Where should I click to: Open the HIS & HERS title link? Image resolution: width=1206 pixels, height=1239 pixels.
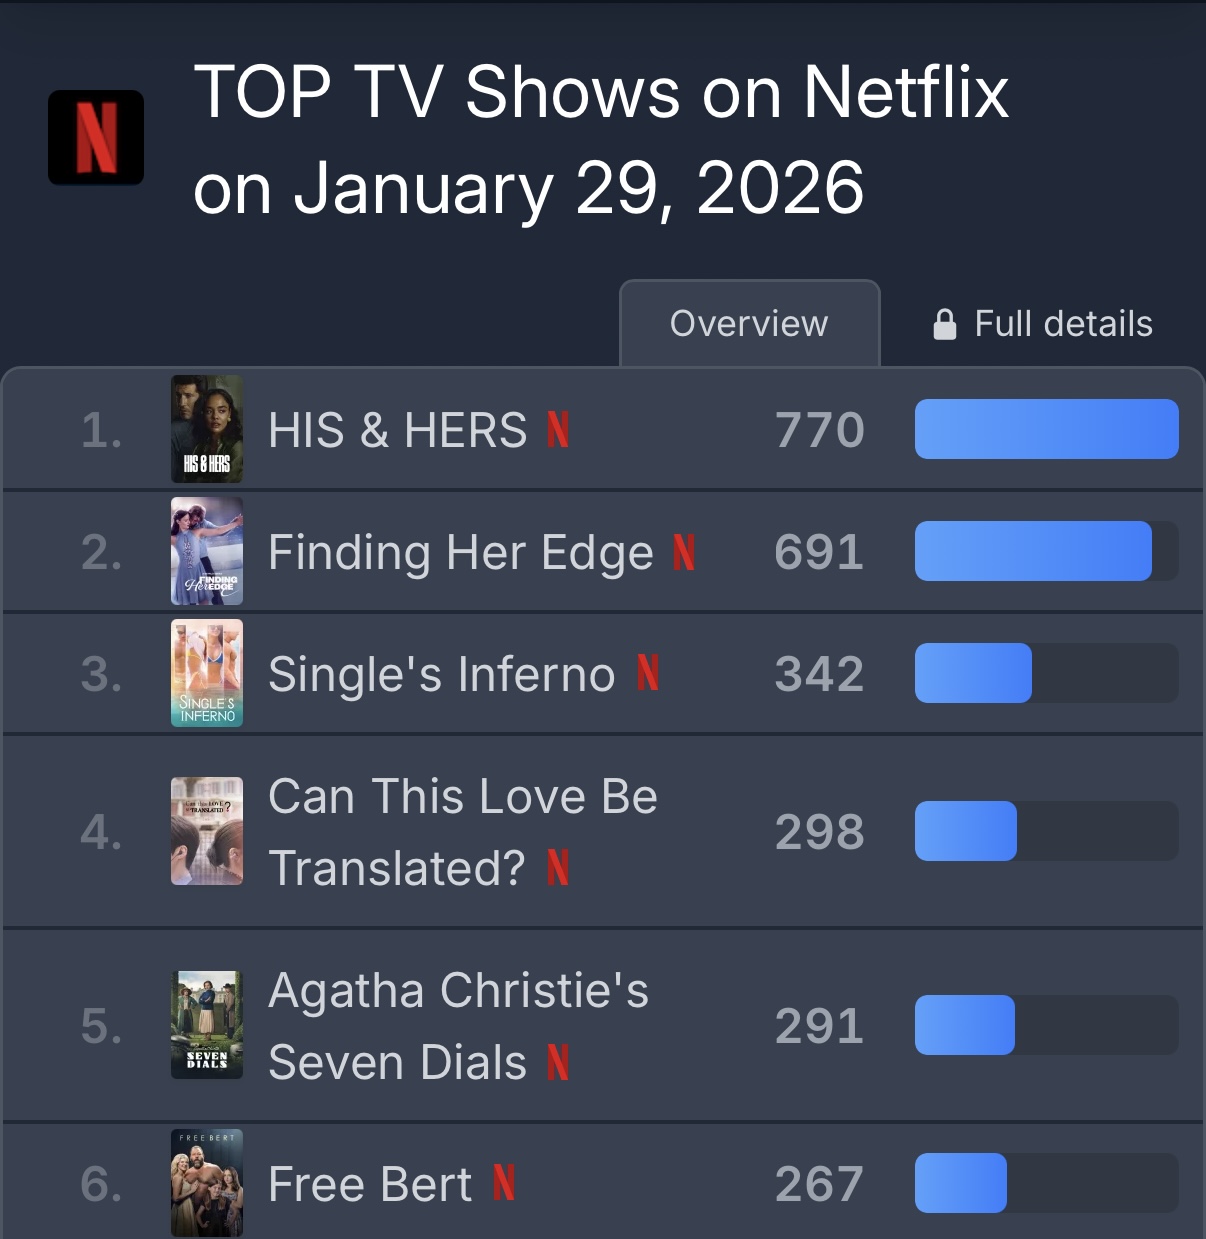(x=397, y=431)
